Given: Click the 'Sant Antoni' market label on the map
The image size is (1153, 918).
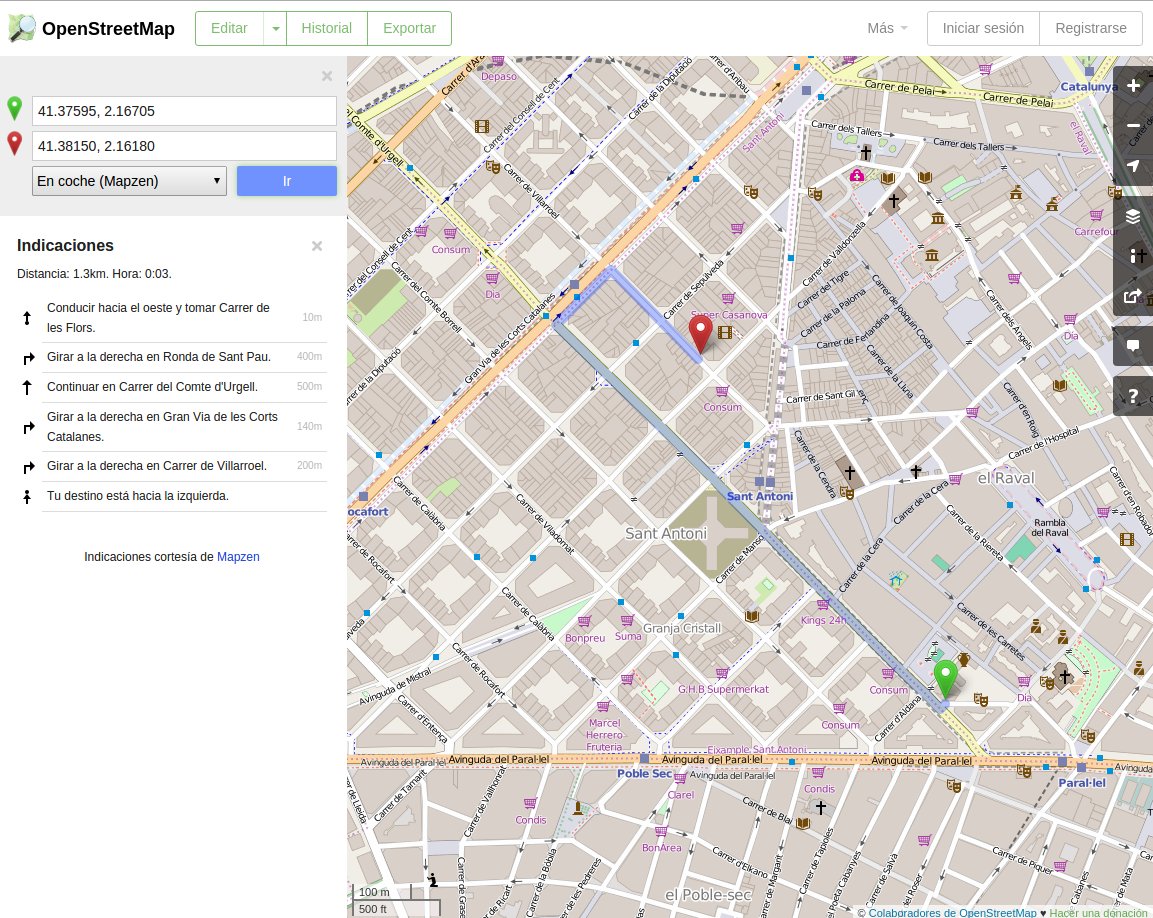Looking at the screenshot, I should [665, 533].
